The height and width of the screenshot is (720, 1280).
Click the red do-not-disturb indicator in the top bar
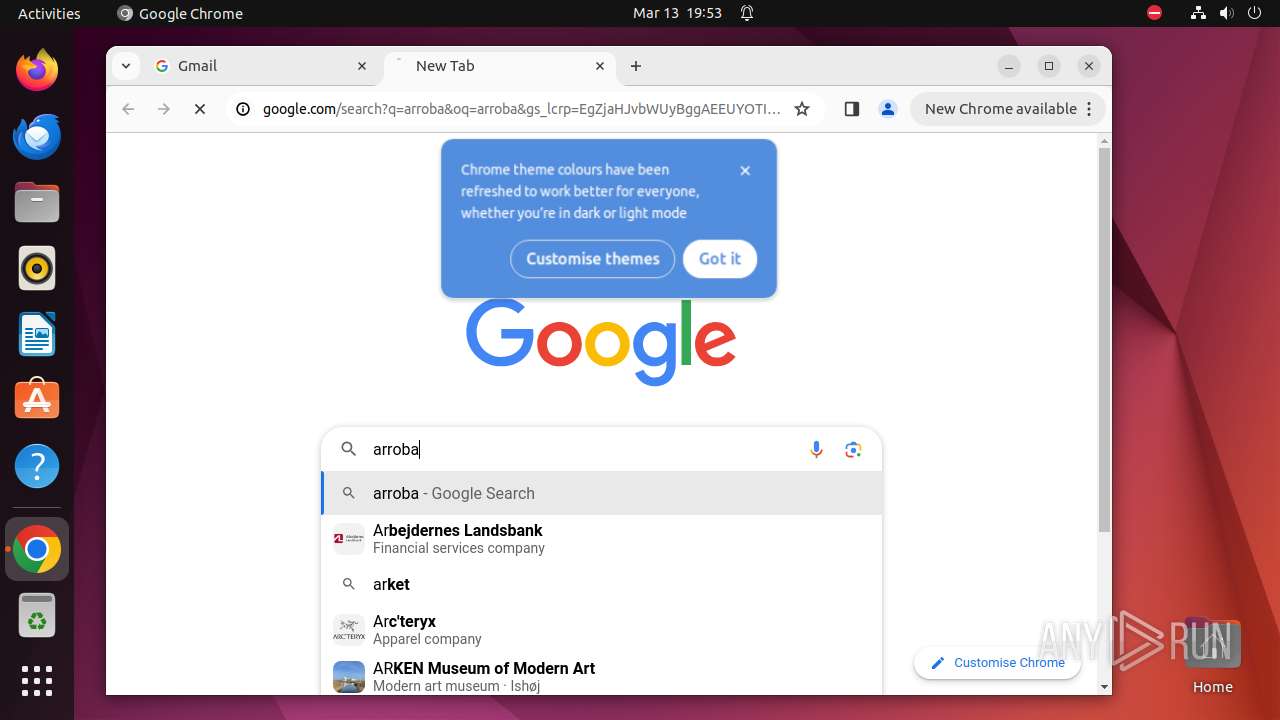click(1155, 13)
